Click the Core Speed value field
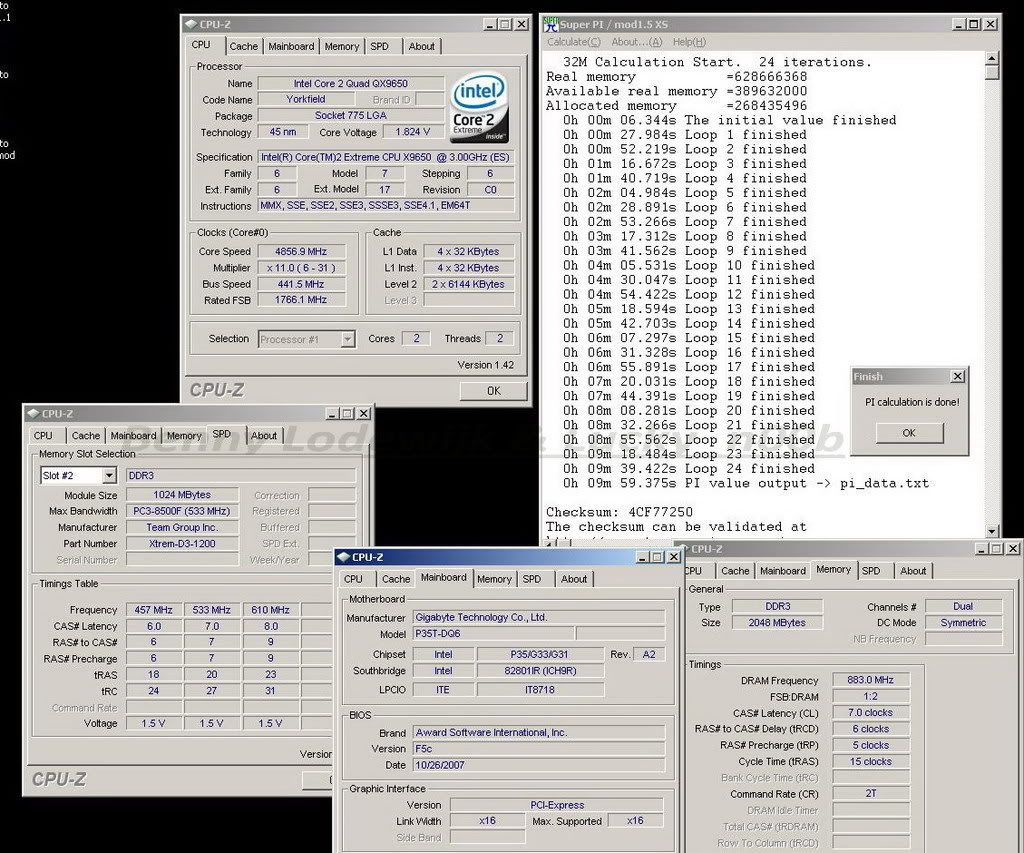 pyautogui.click(x=302, y=251)
